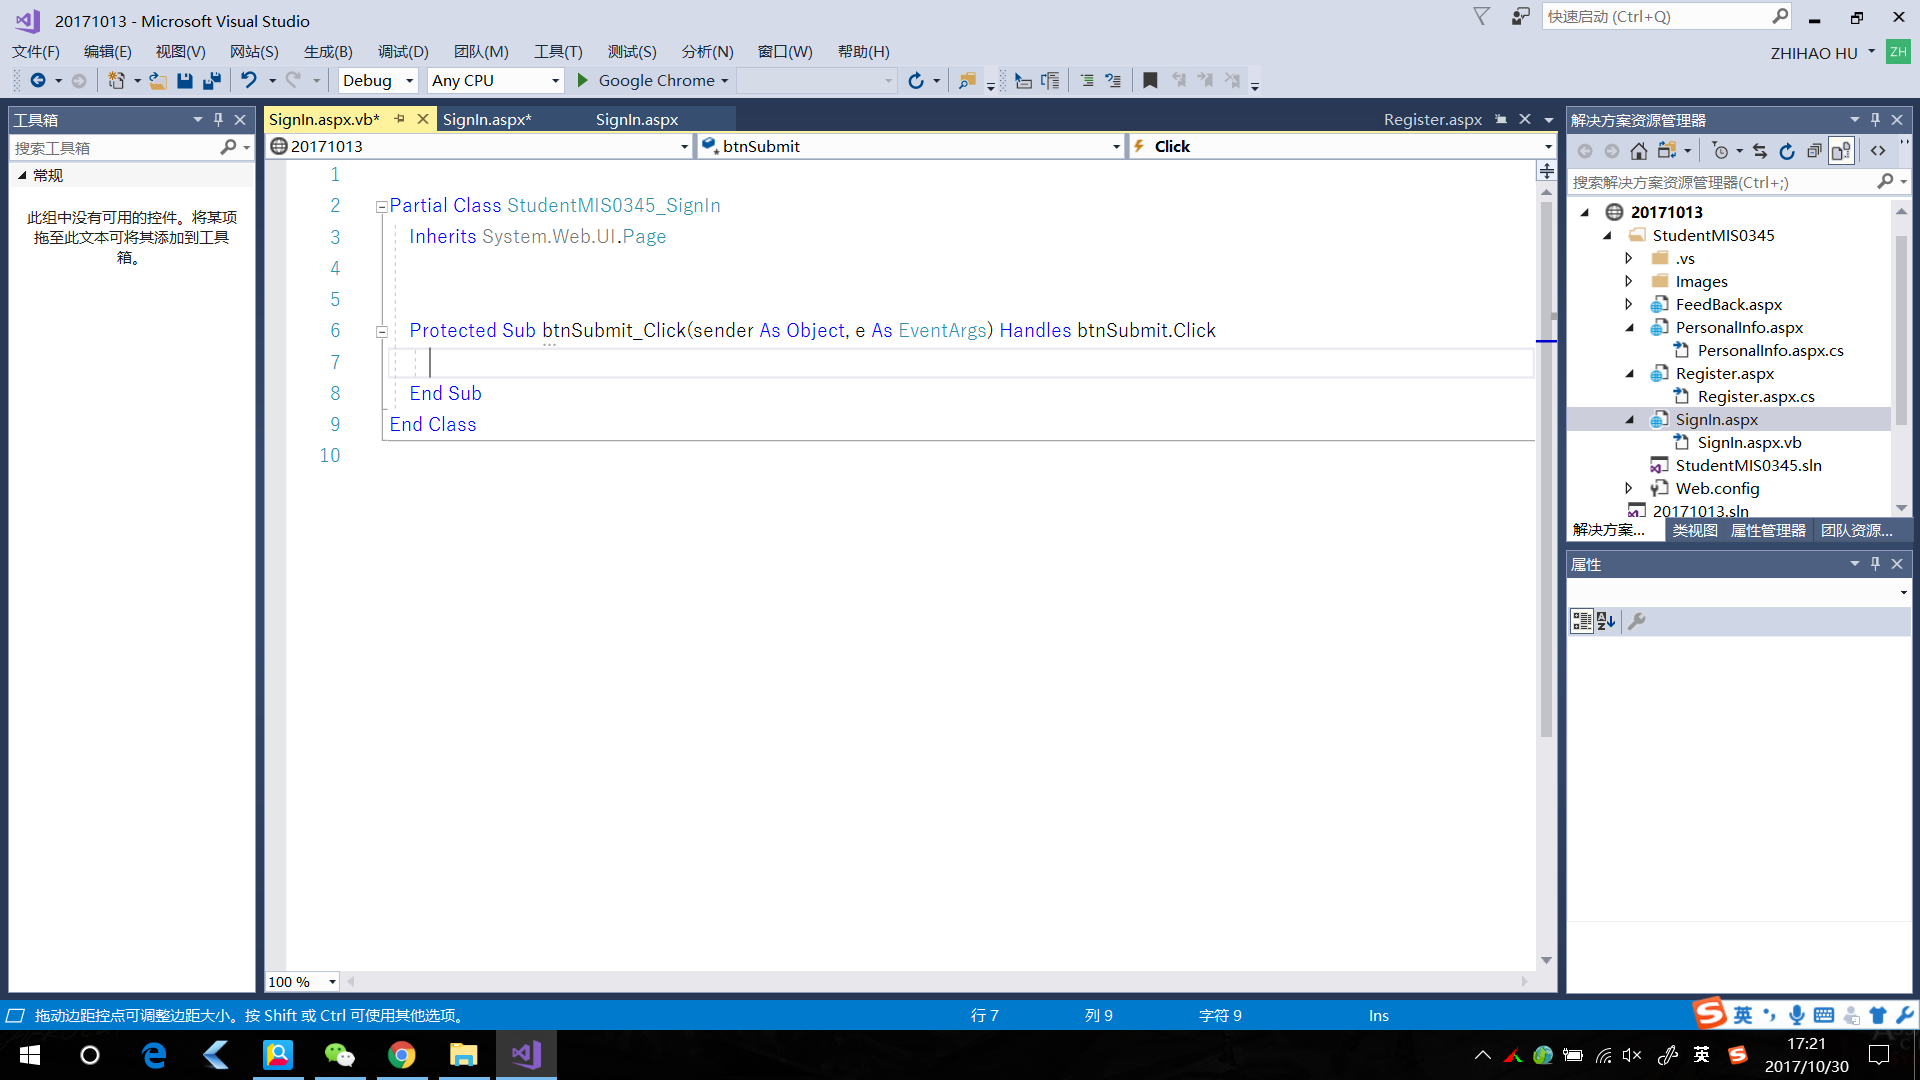
Task: Click the feedback icon near Quick Launch
Action: pyautogui.click(x=1520, y=17)
